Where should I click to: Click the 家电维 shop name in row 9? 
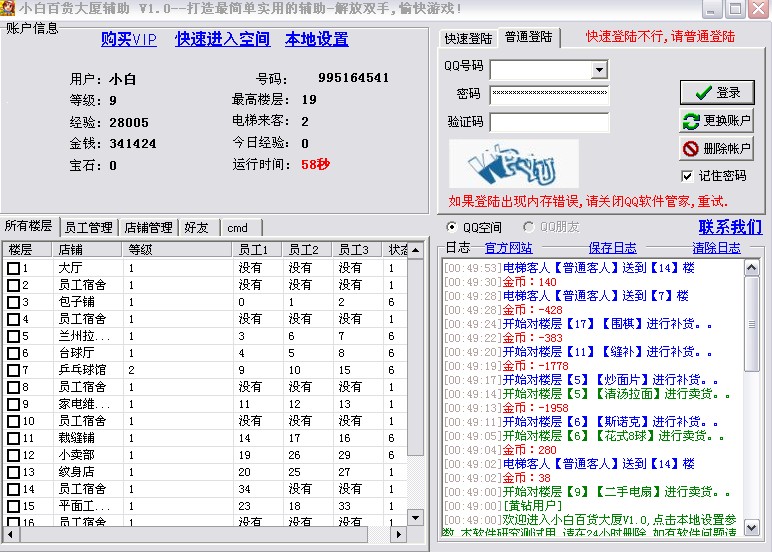tap(84, 404)
